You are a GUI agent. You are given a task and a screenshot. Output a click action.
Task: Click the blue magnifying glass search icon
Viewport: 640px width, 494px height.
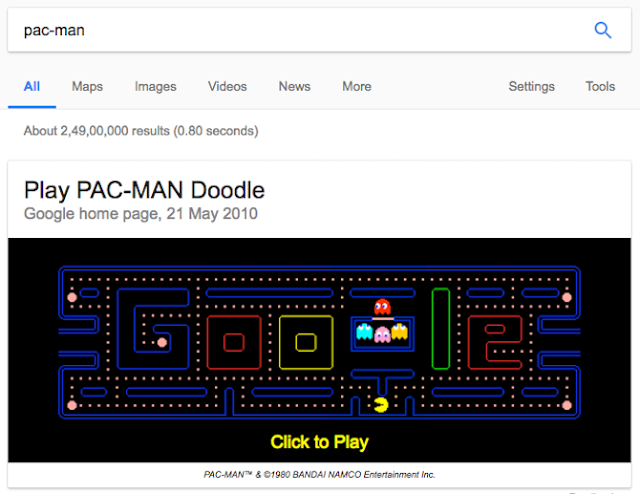602,30
